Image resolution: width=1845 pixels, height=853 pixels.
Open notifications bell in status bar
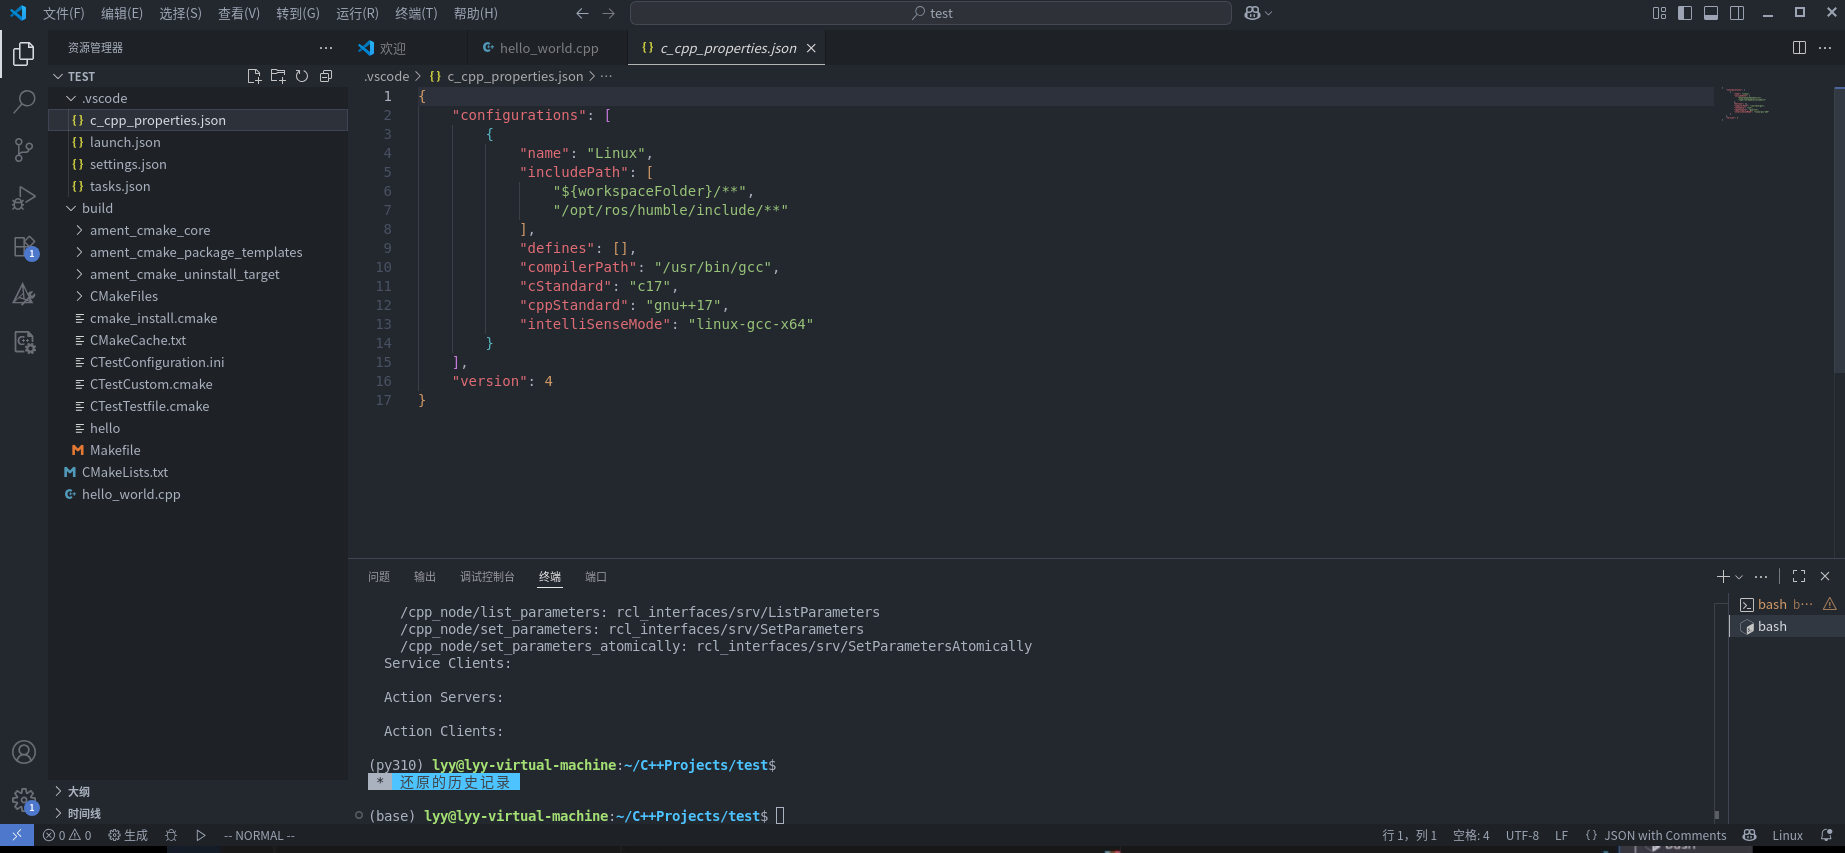pyautogui.click(x=1827, y=835)
